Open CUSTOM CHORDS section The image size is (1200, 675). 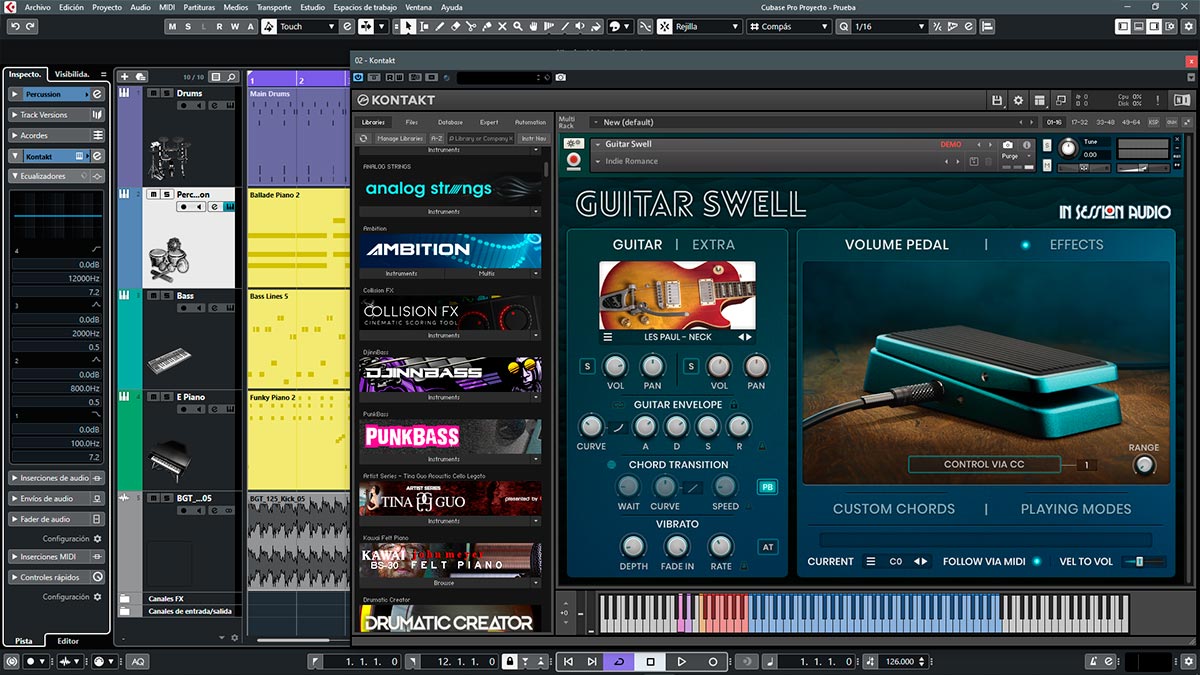click(x=894, y=509)
